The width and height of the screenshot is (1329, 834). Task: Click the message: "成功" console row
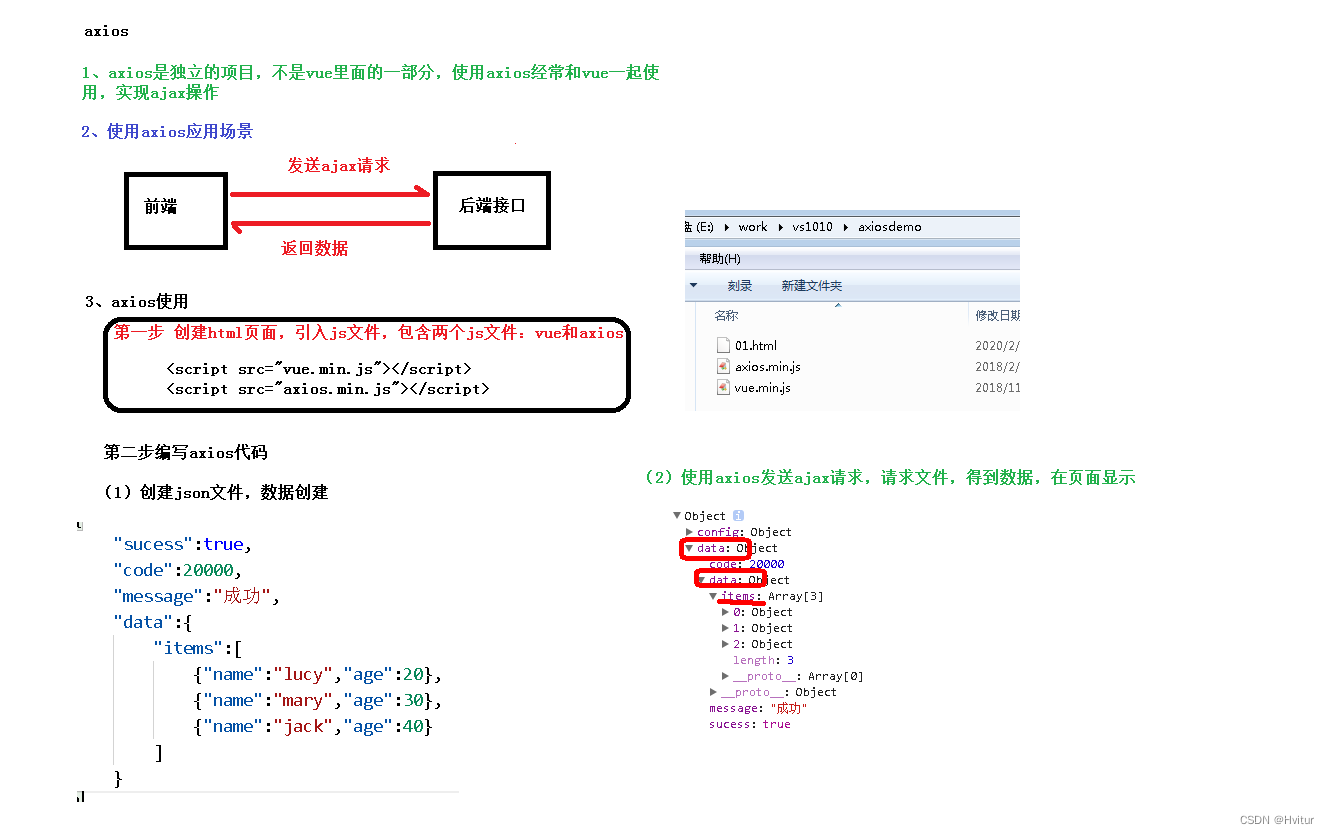[x=758, y=708]
